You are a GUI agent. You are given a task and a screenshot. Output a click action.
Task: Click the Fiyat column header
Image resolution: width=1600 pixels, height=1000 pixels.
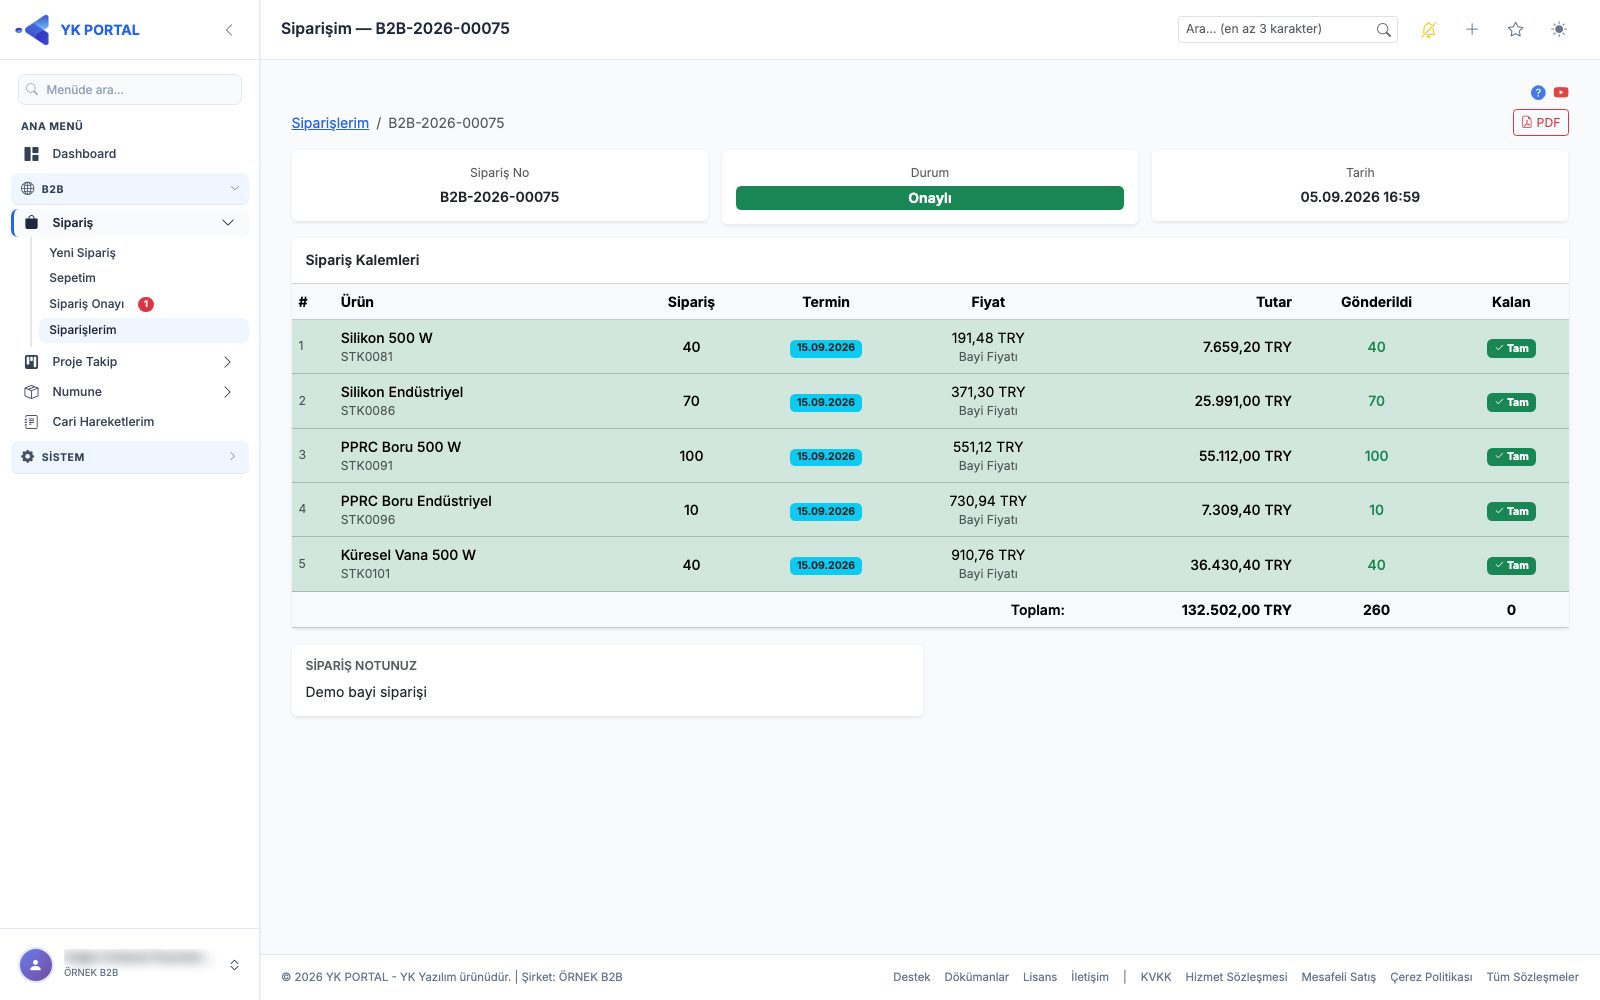988,302
